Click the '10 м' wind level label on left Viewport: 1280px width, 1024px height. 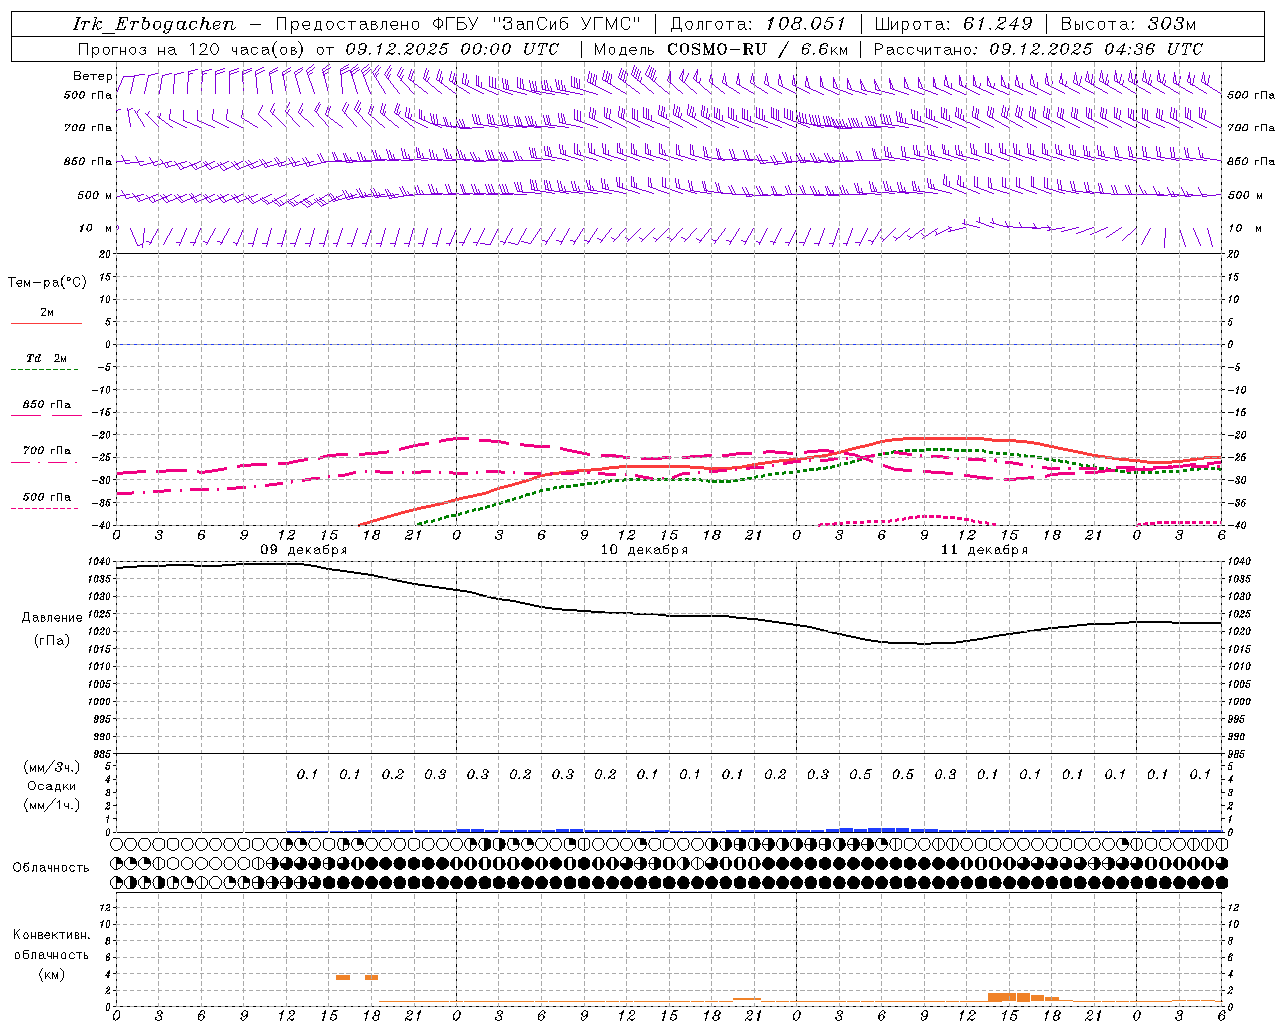96,229
